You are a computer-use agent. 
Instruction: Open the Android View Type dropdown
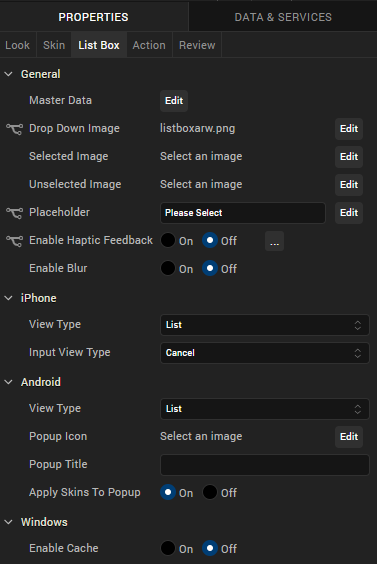pyautogui.click(x=265, y=409)
